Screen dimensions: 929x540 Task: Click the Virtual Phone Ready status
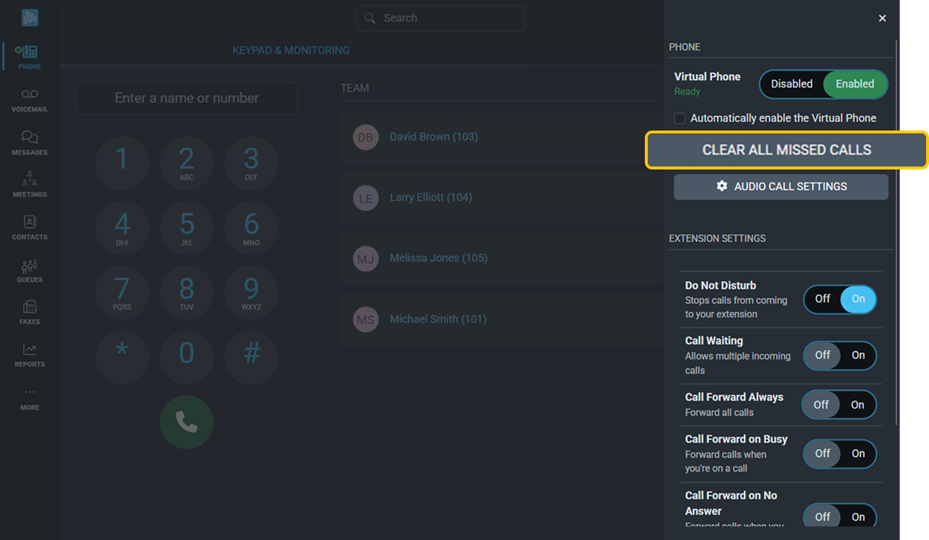(687, 92)
